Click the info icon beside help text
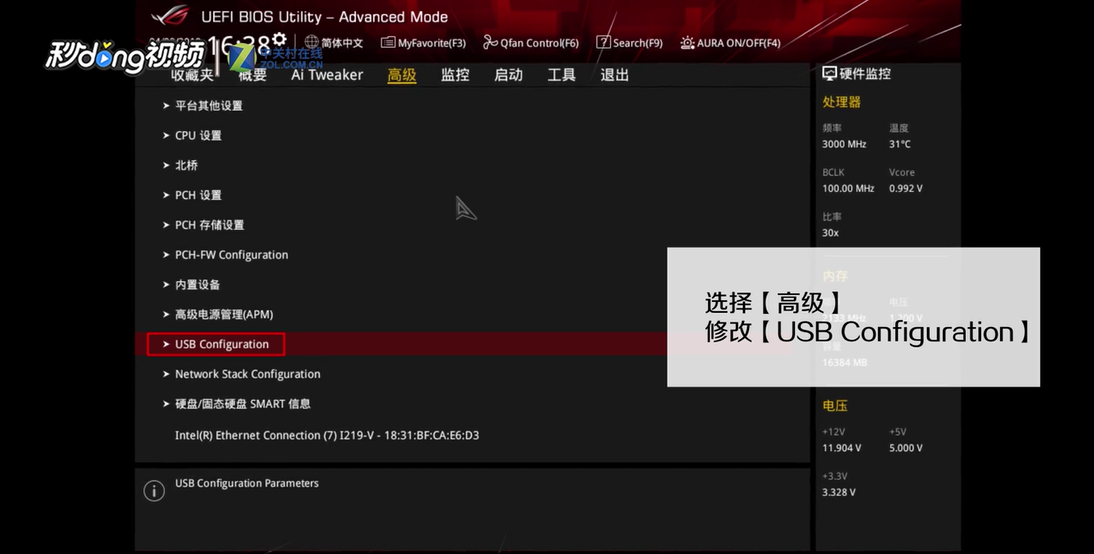The width and height of the screenshot is (1094, 554). point(154,491)
